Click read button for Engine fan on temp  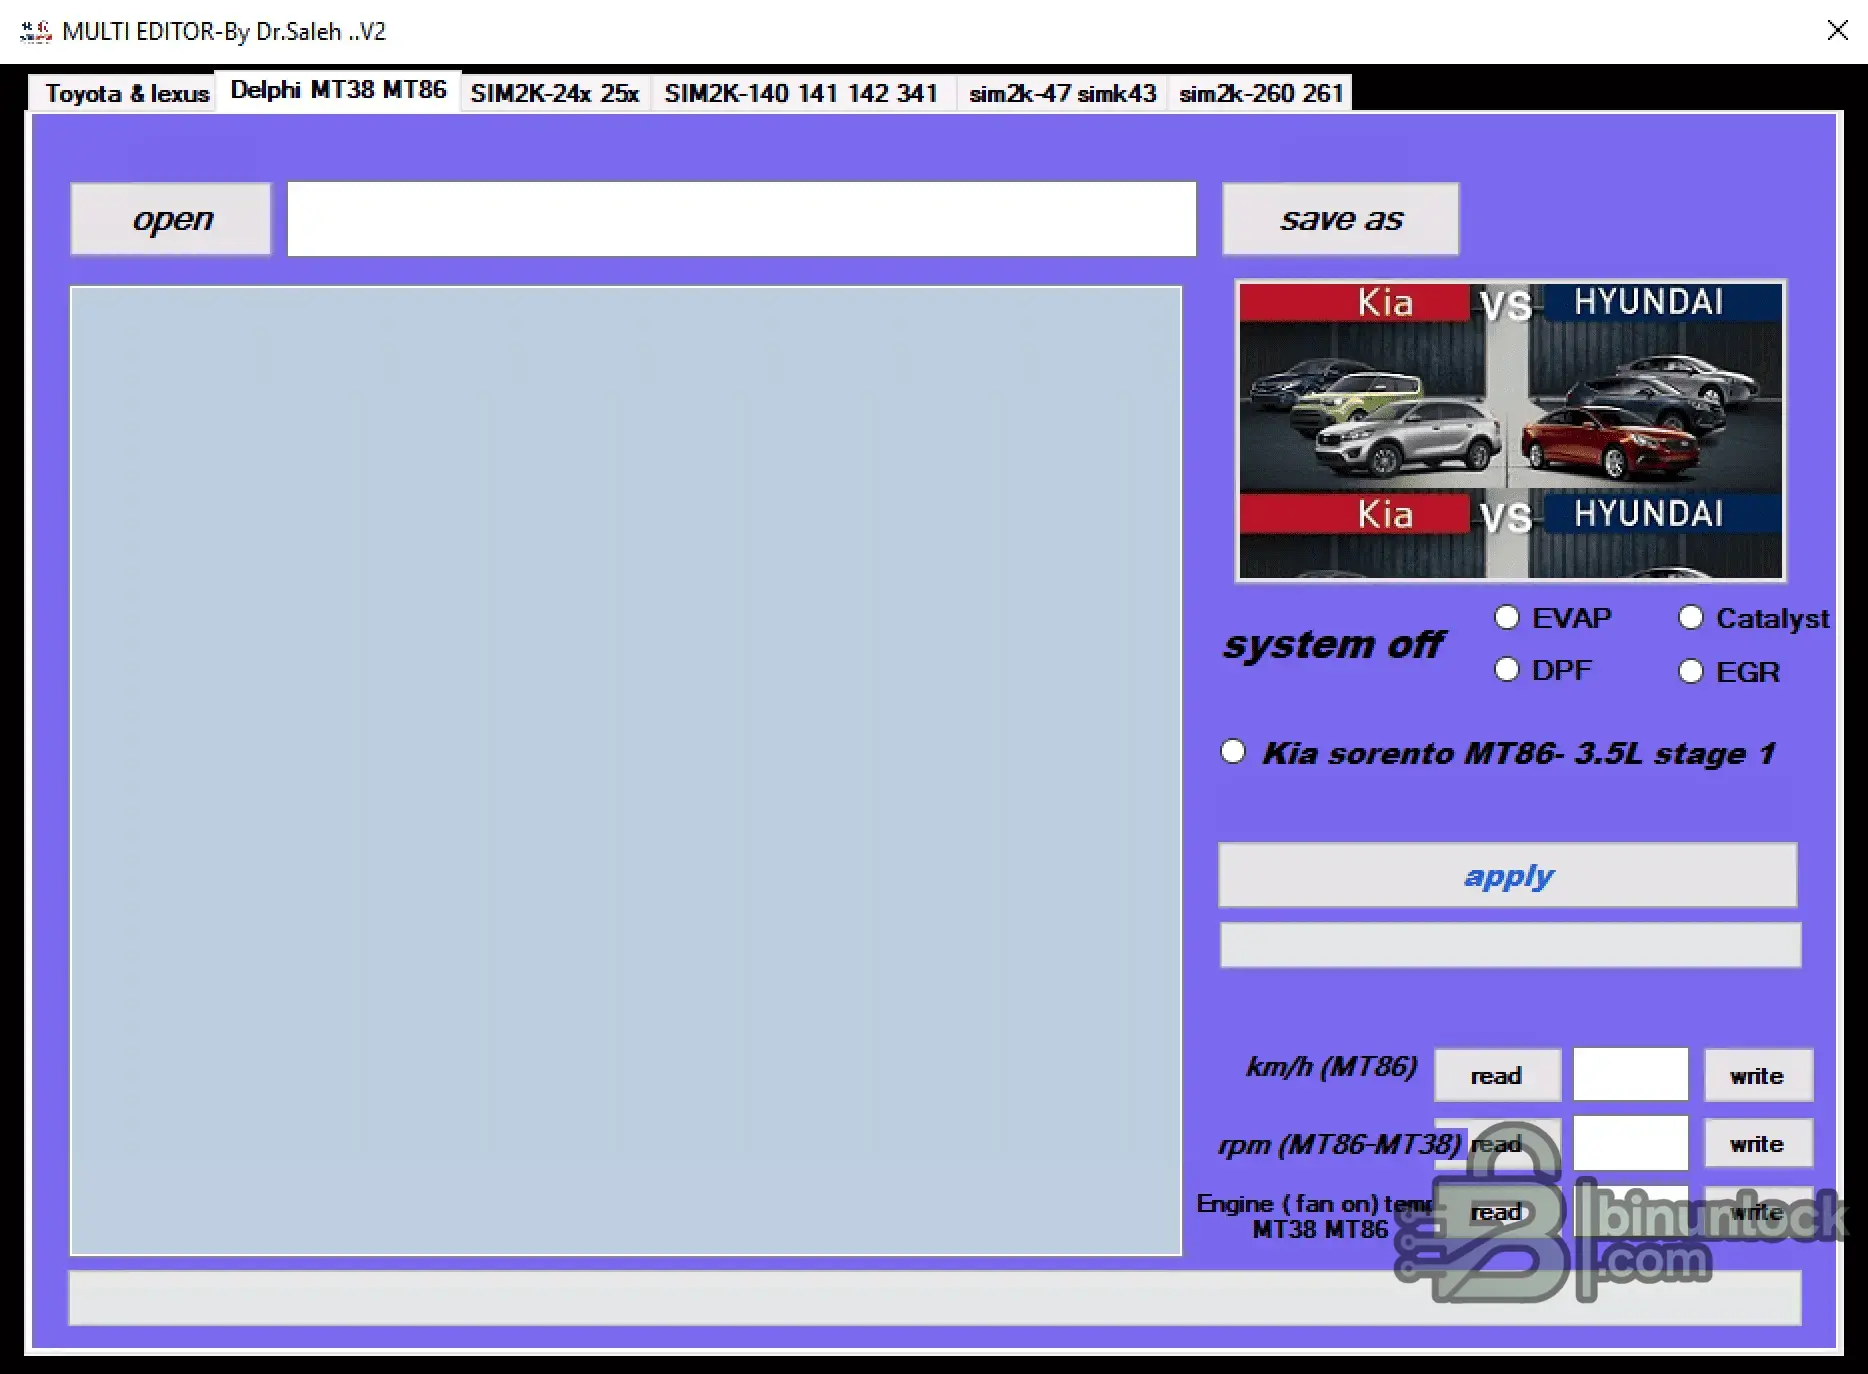coord(1497,1212)
